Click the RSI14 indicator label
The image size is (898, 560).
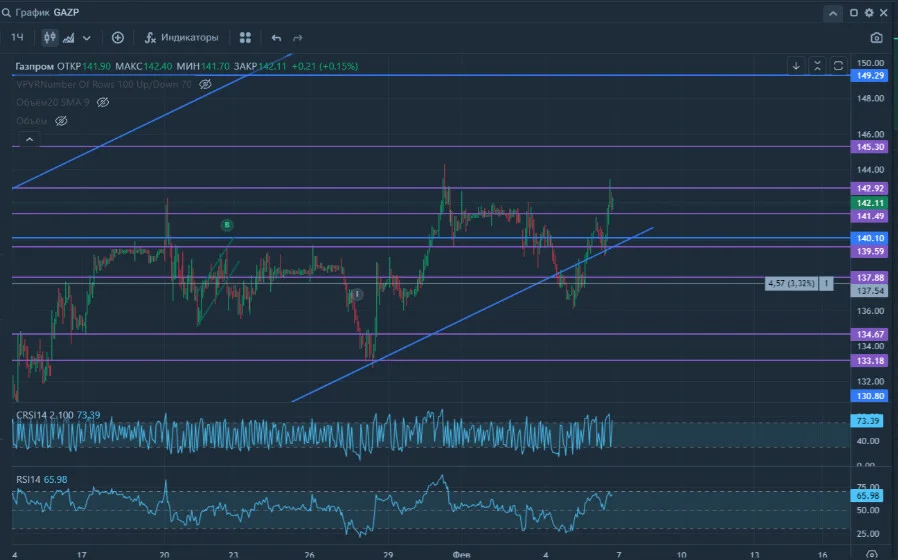28,480
